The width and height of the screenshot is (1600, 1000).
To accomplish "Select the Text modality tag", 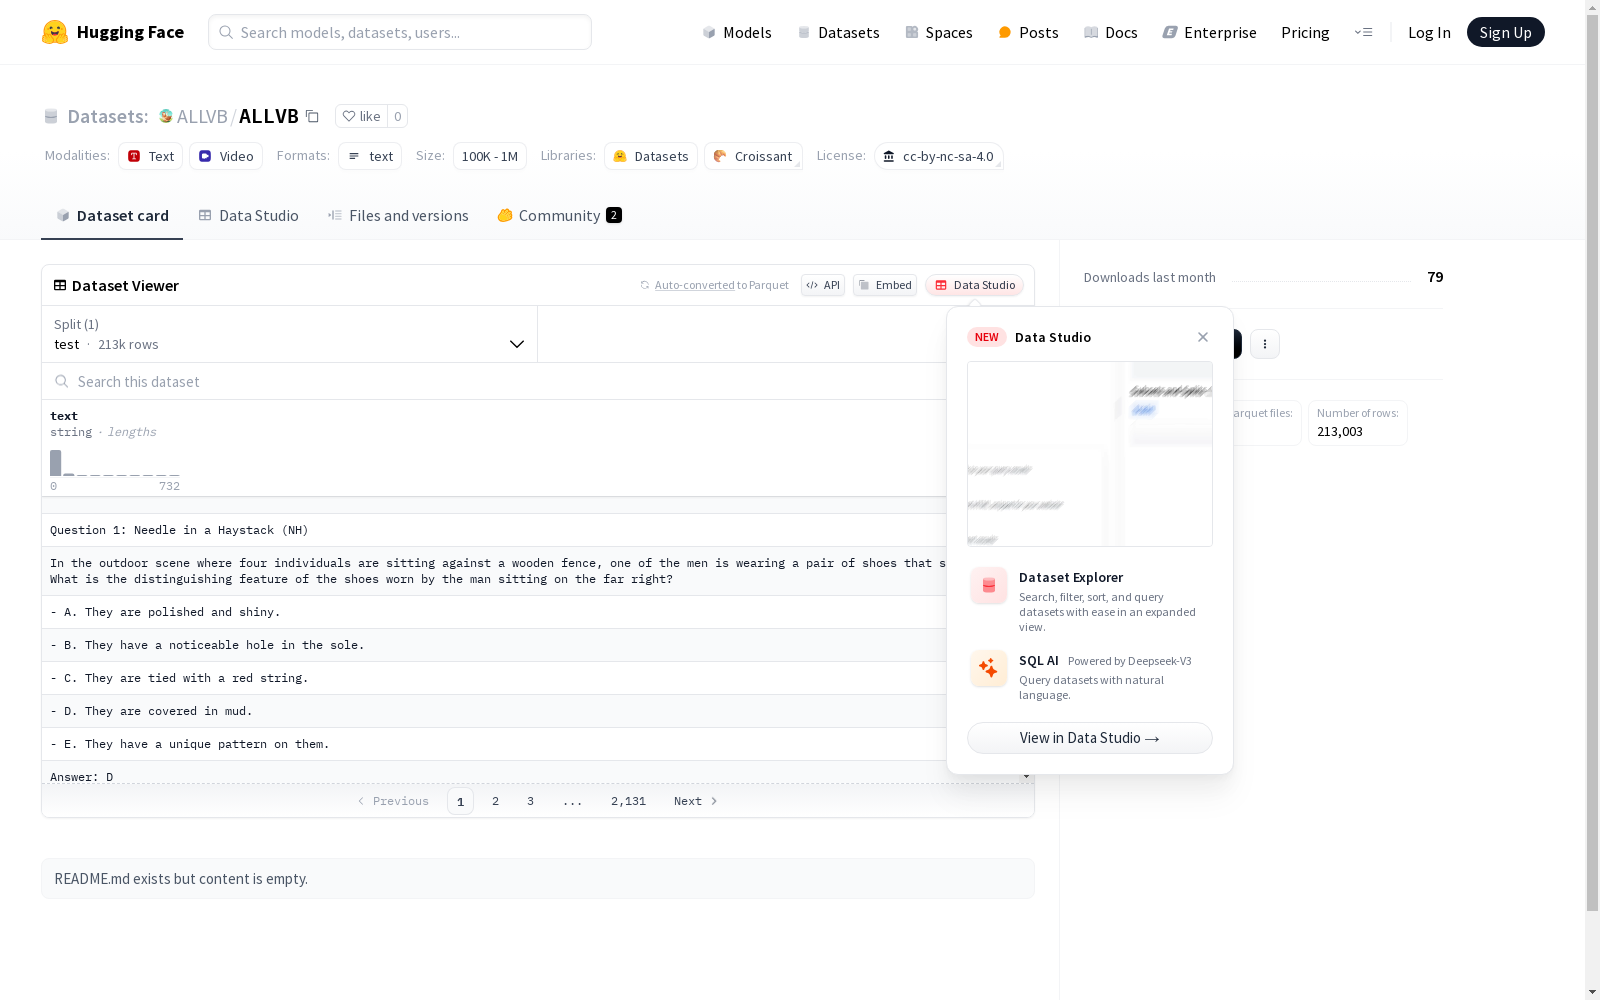I will click(x=150, y=156).
